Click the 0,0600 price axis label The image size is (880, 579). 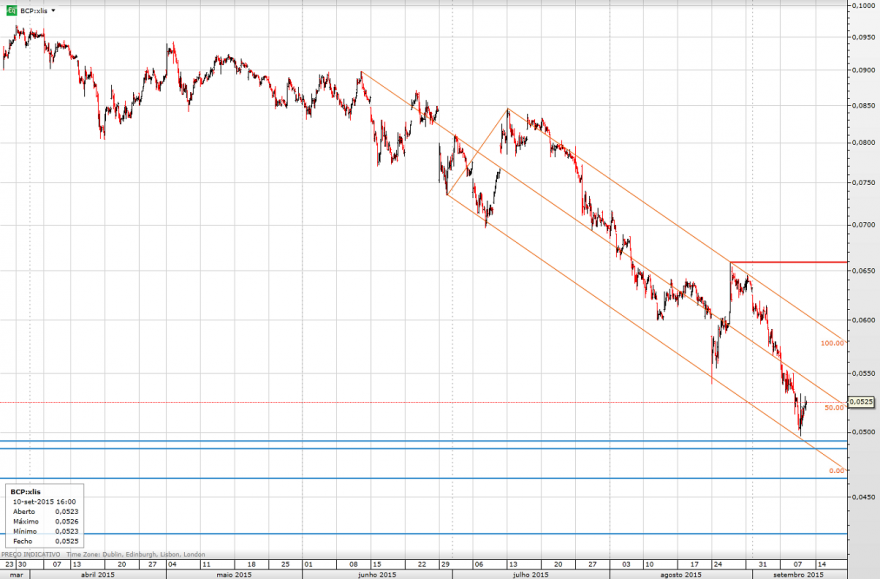click(863, 320)
